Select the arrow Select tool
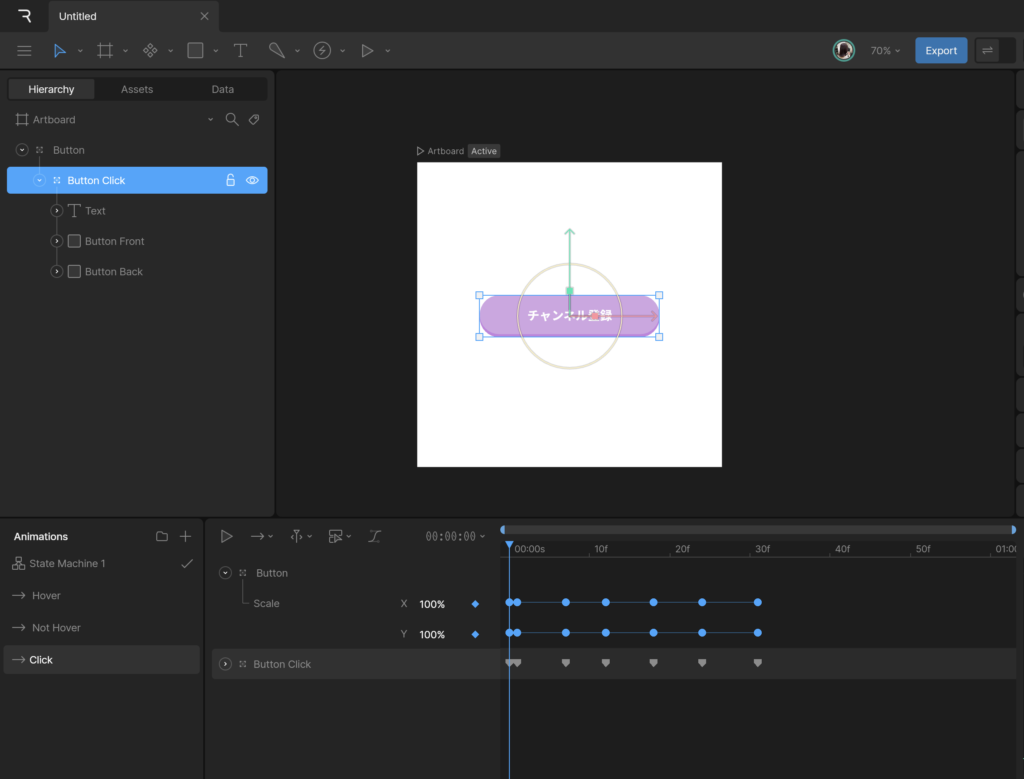This screenshot has height=779, width=1024. (60, 51)
